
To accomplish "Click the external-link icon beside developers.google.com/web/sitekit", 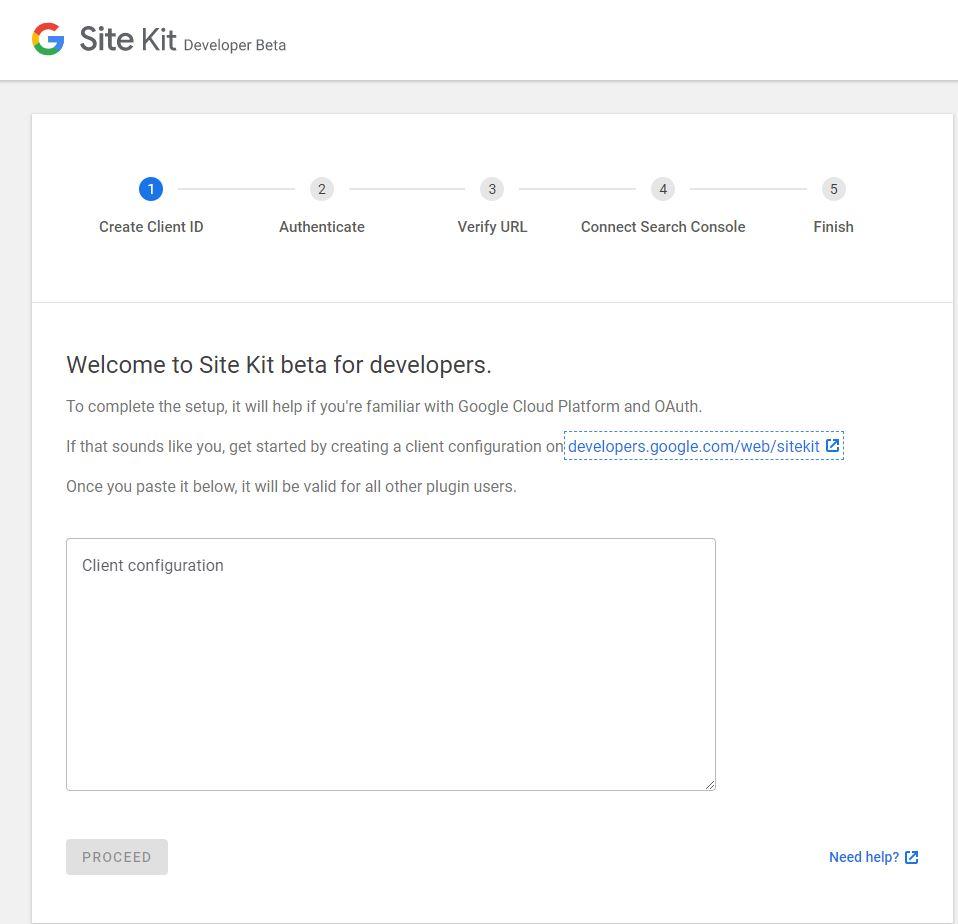I will [x=832, y=446].
